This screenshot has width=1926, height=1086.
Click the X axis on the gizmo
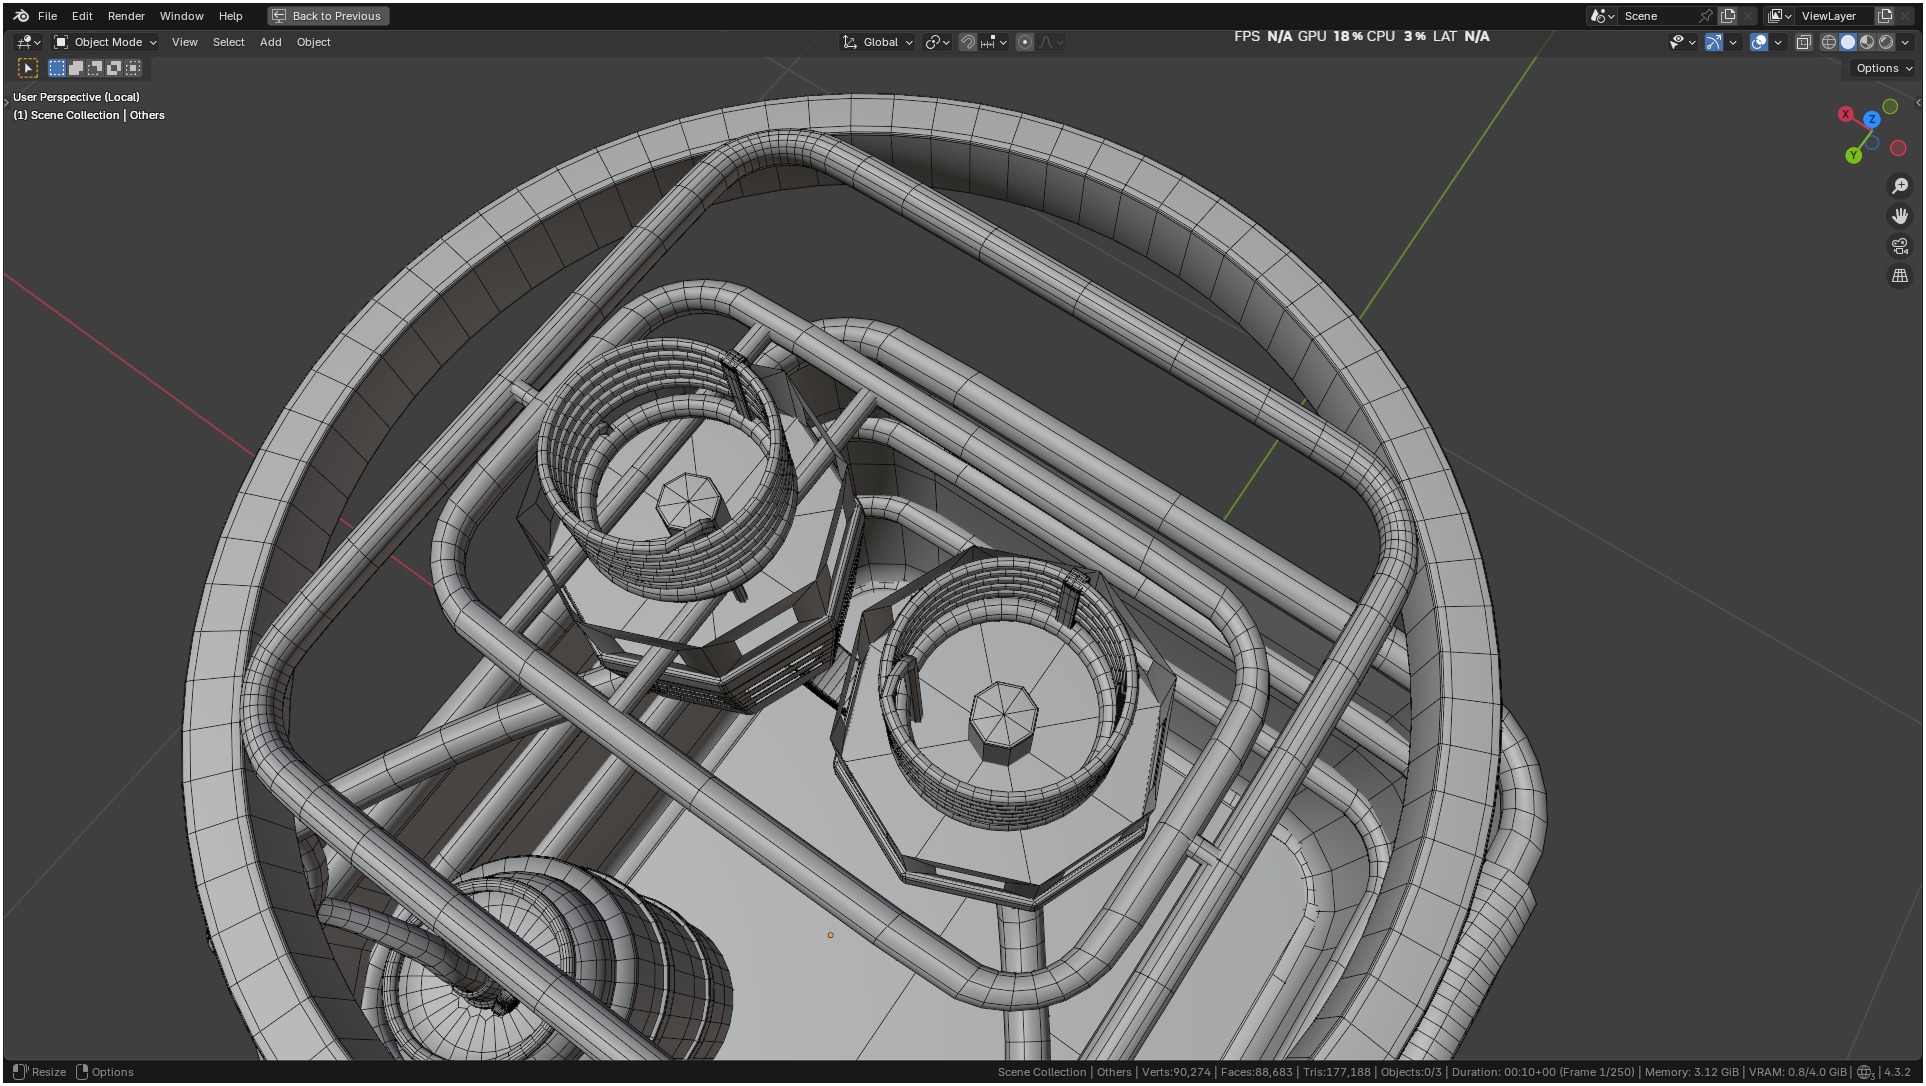click(1846, 114)
